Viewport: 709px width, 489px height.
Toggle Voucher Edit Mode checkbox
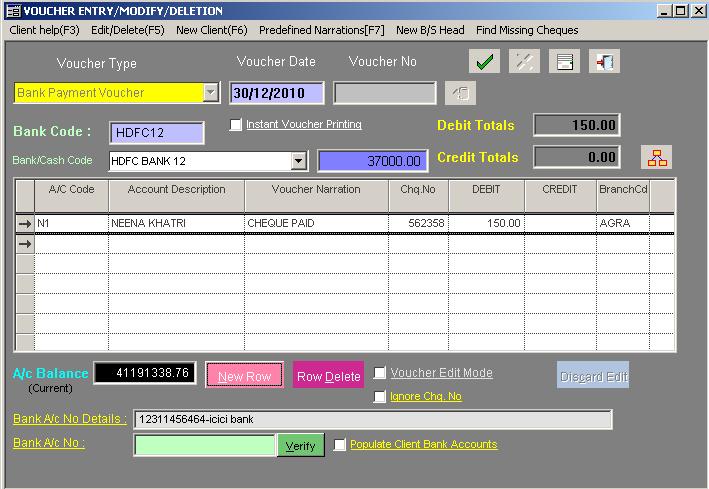tap(380, 373)
